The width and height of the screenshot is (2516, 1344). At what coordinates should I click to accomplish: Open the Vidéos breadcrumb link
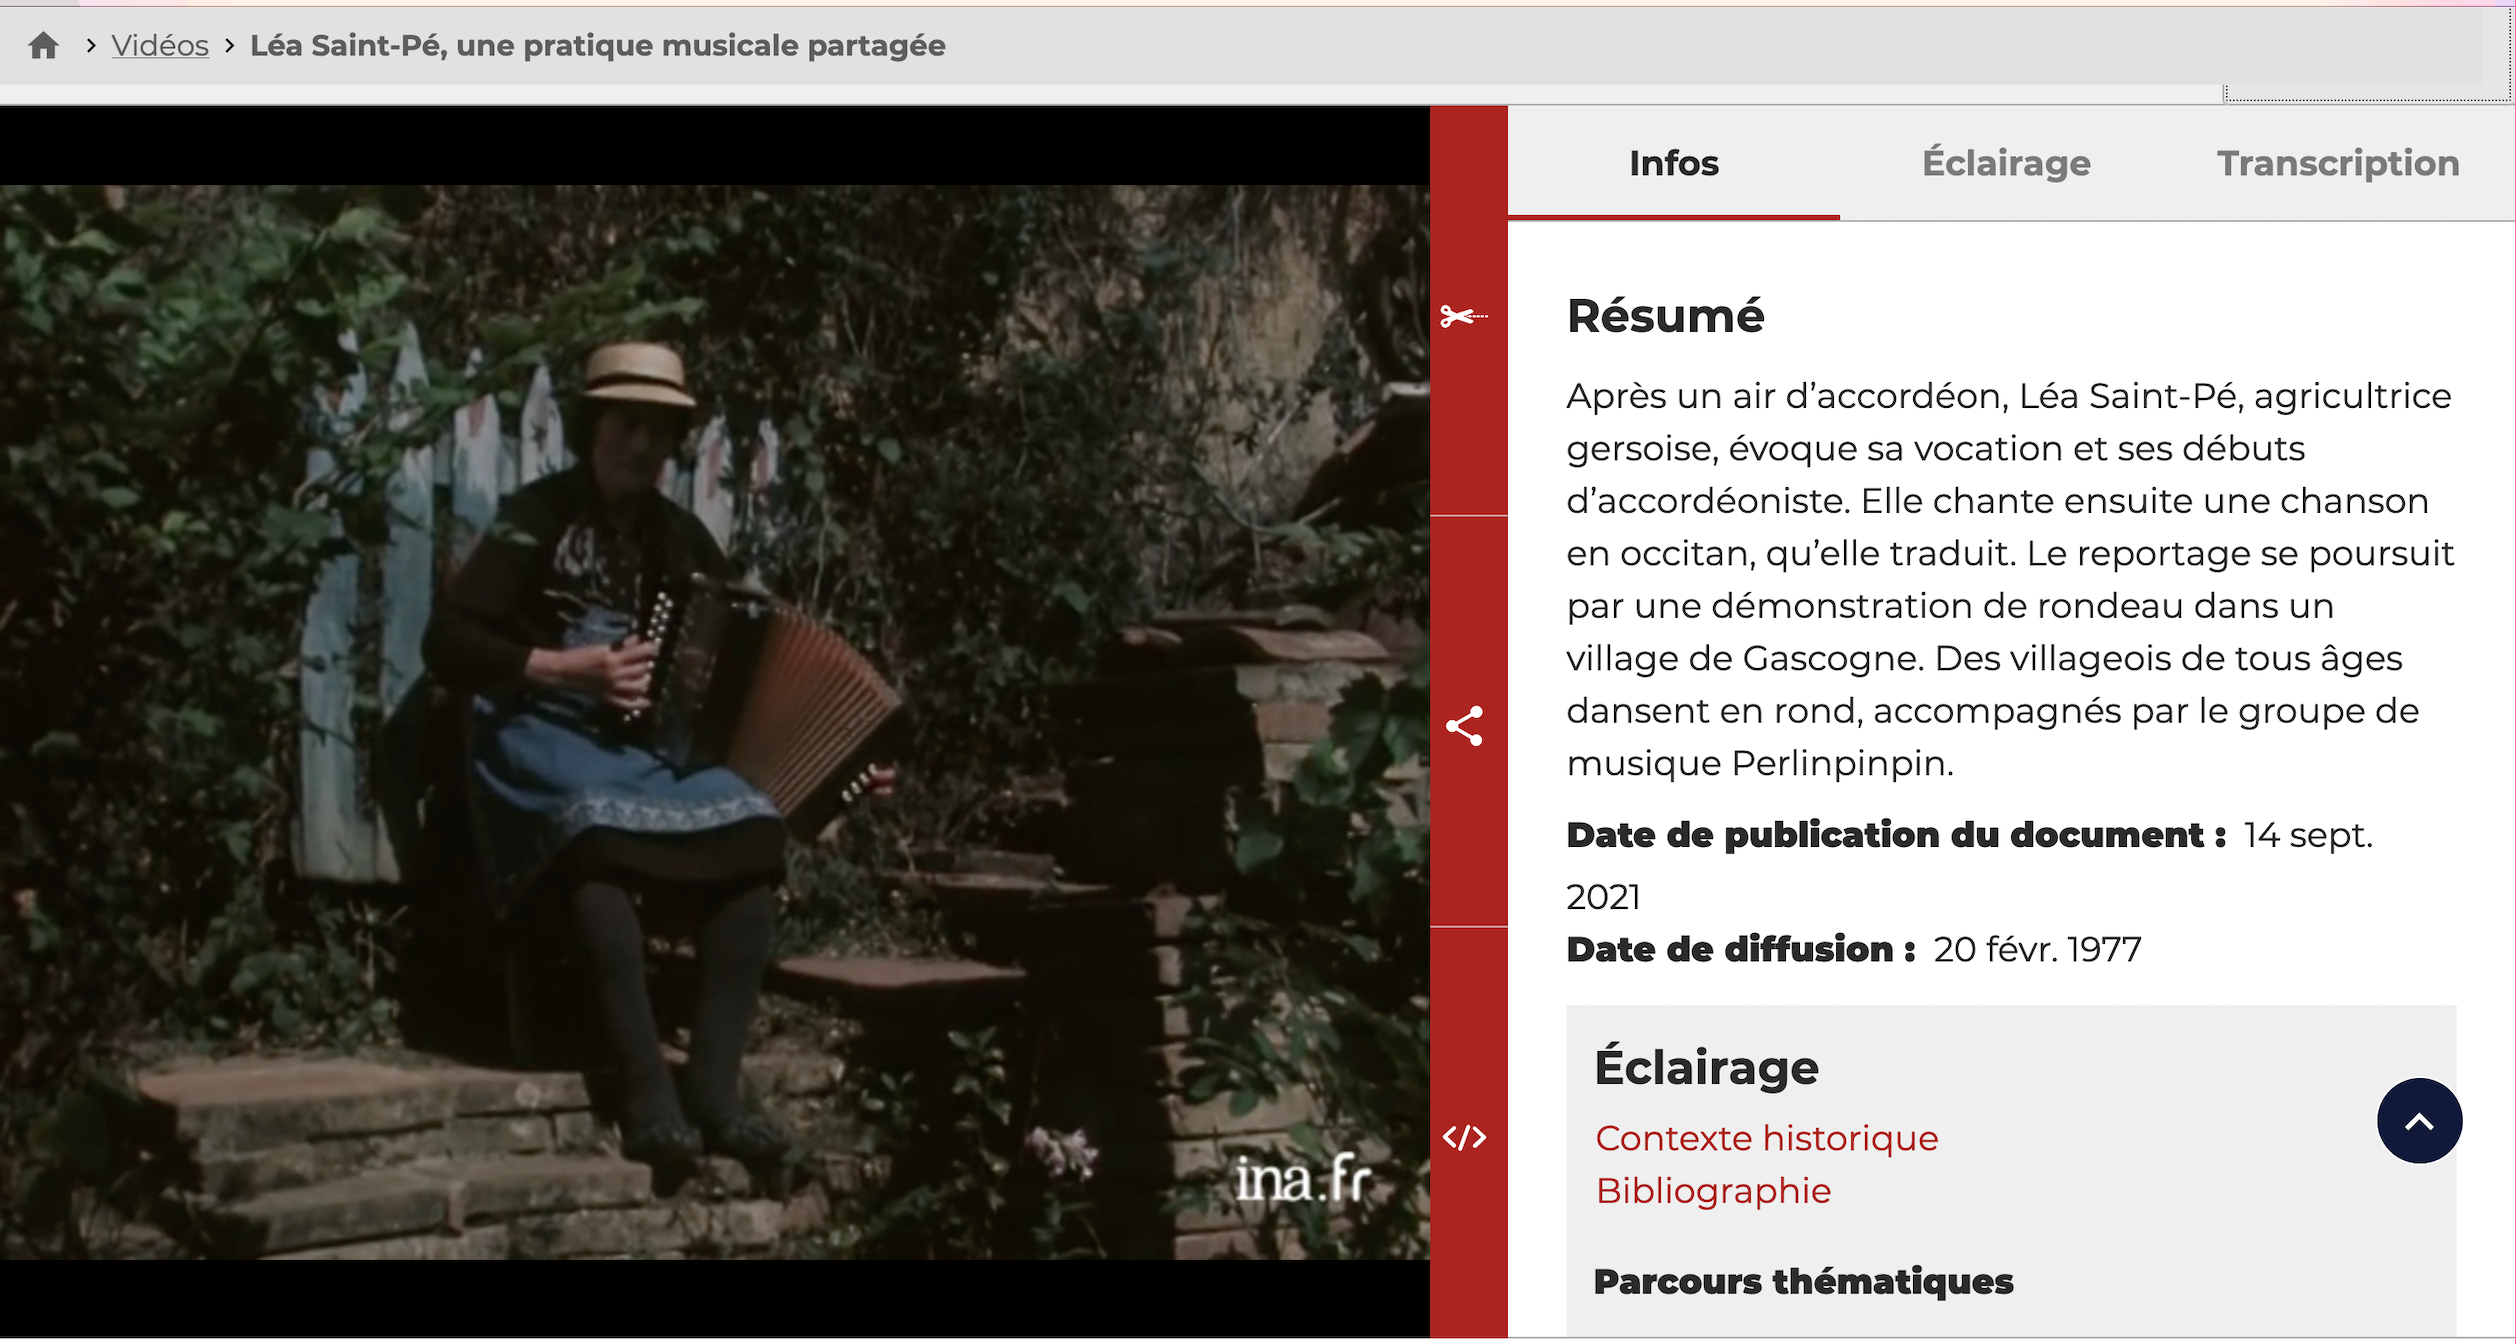coord(160,45)
